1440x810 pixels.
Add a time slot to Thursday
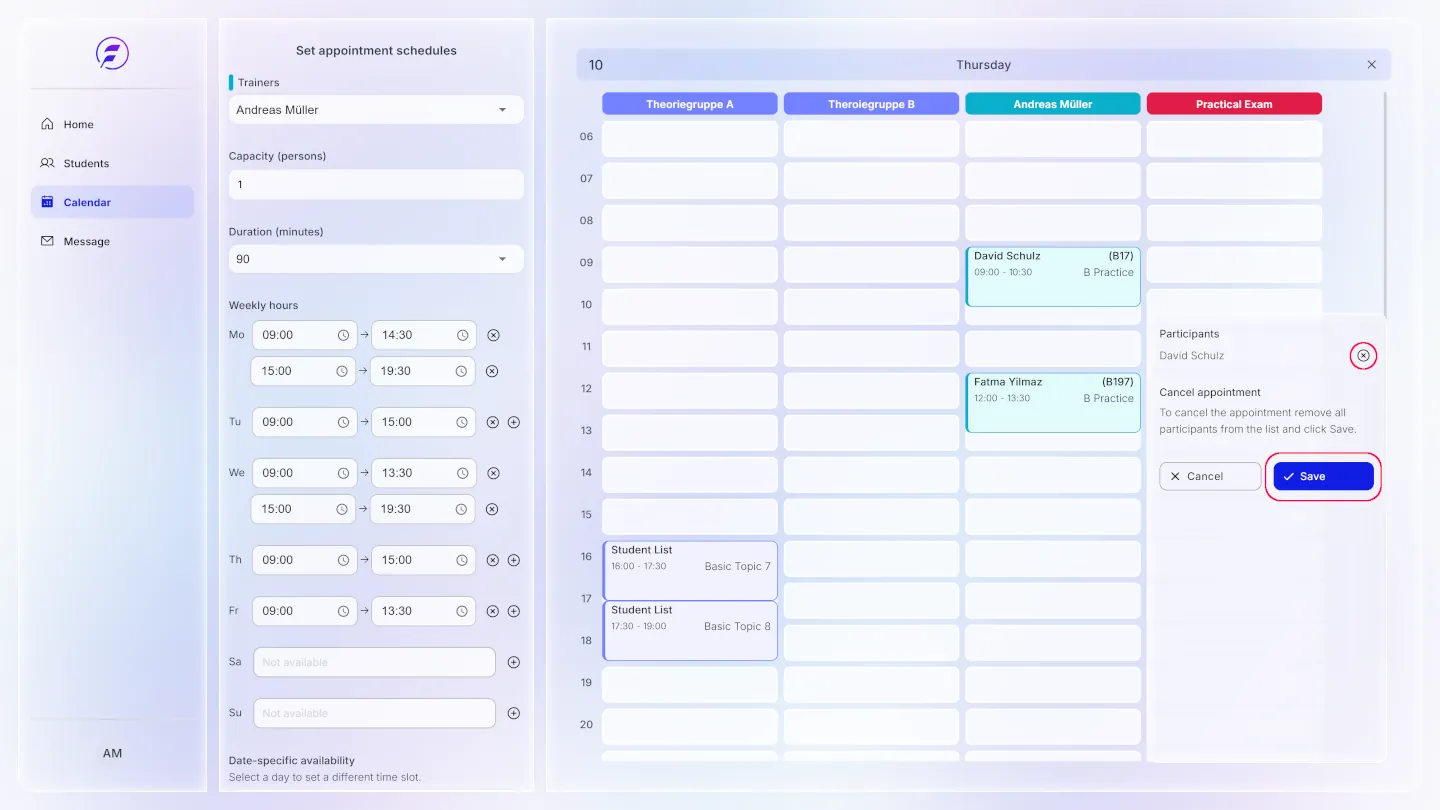(x=514, y=560)
